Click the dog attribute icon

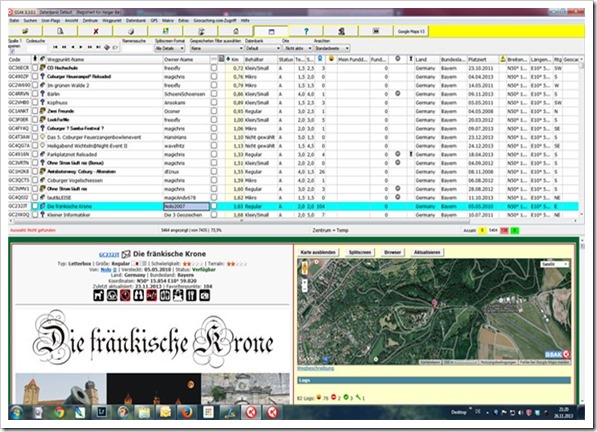click(99, 295)
